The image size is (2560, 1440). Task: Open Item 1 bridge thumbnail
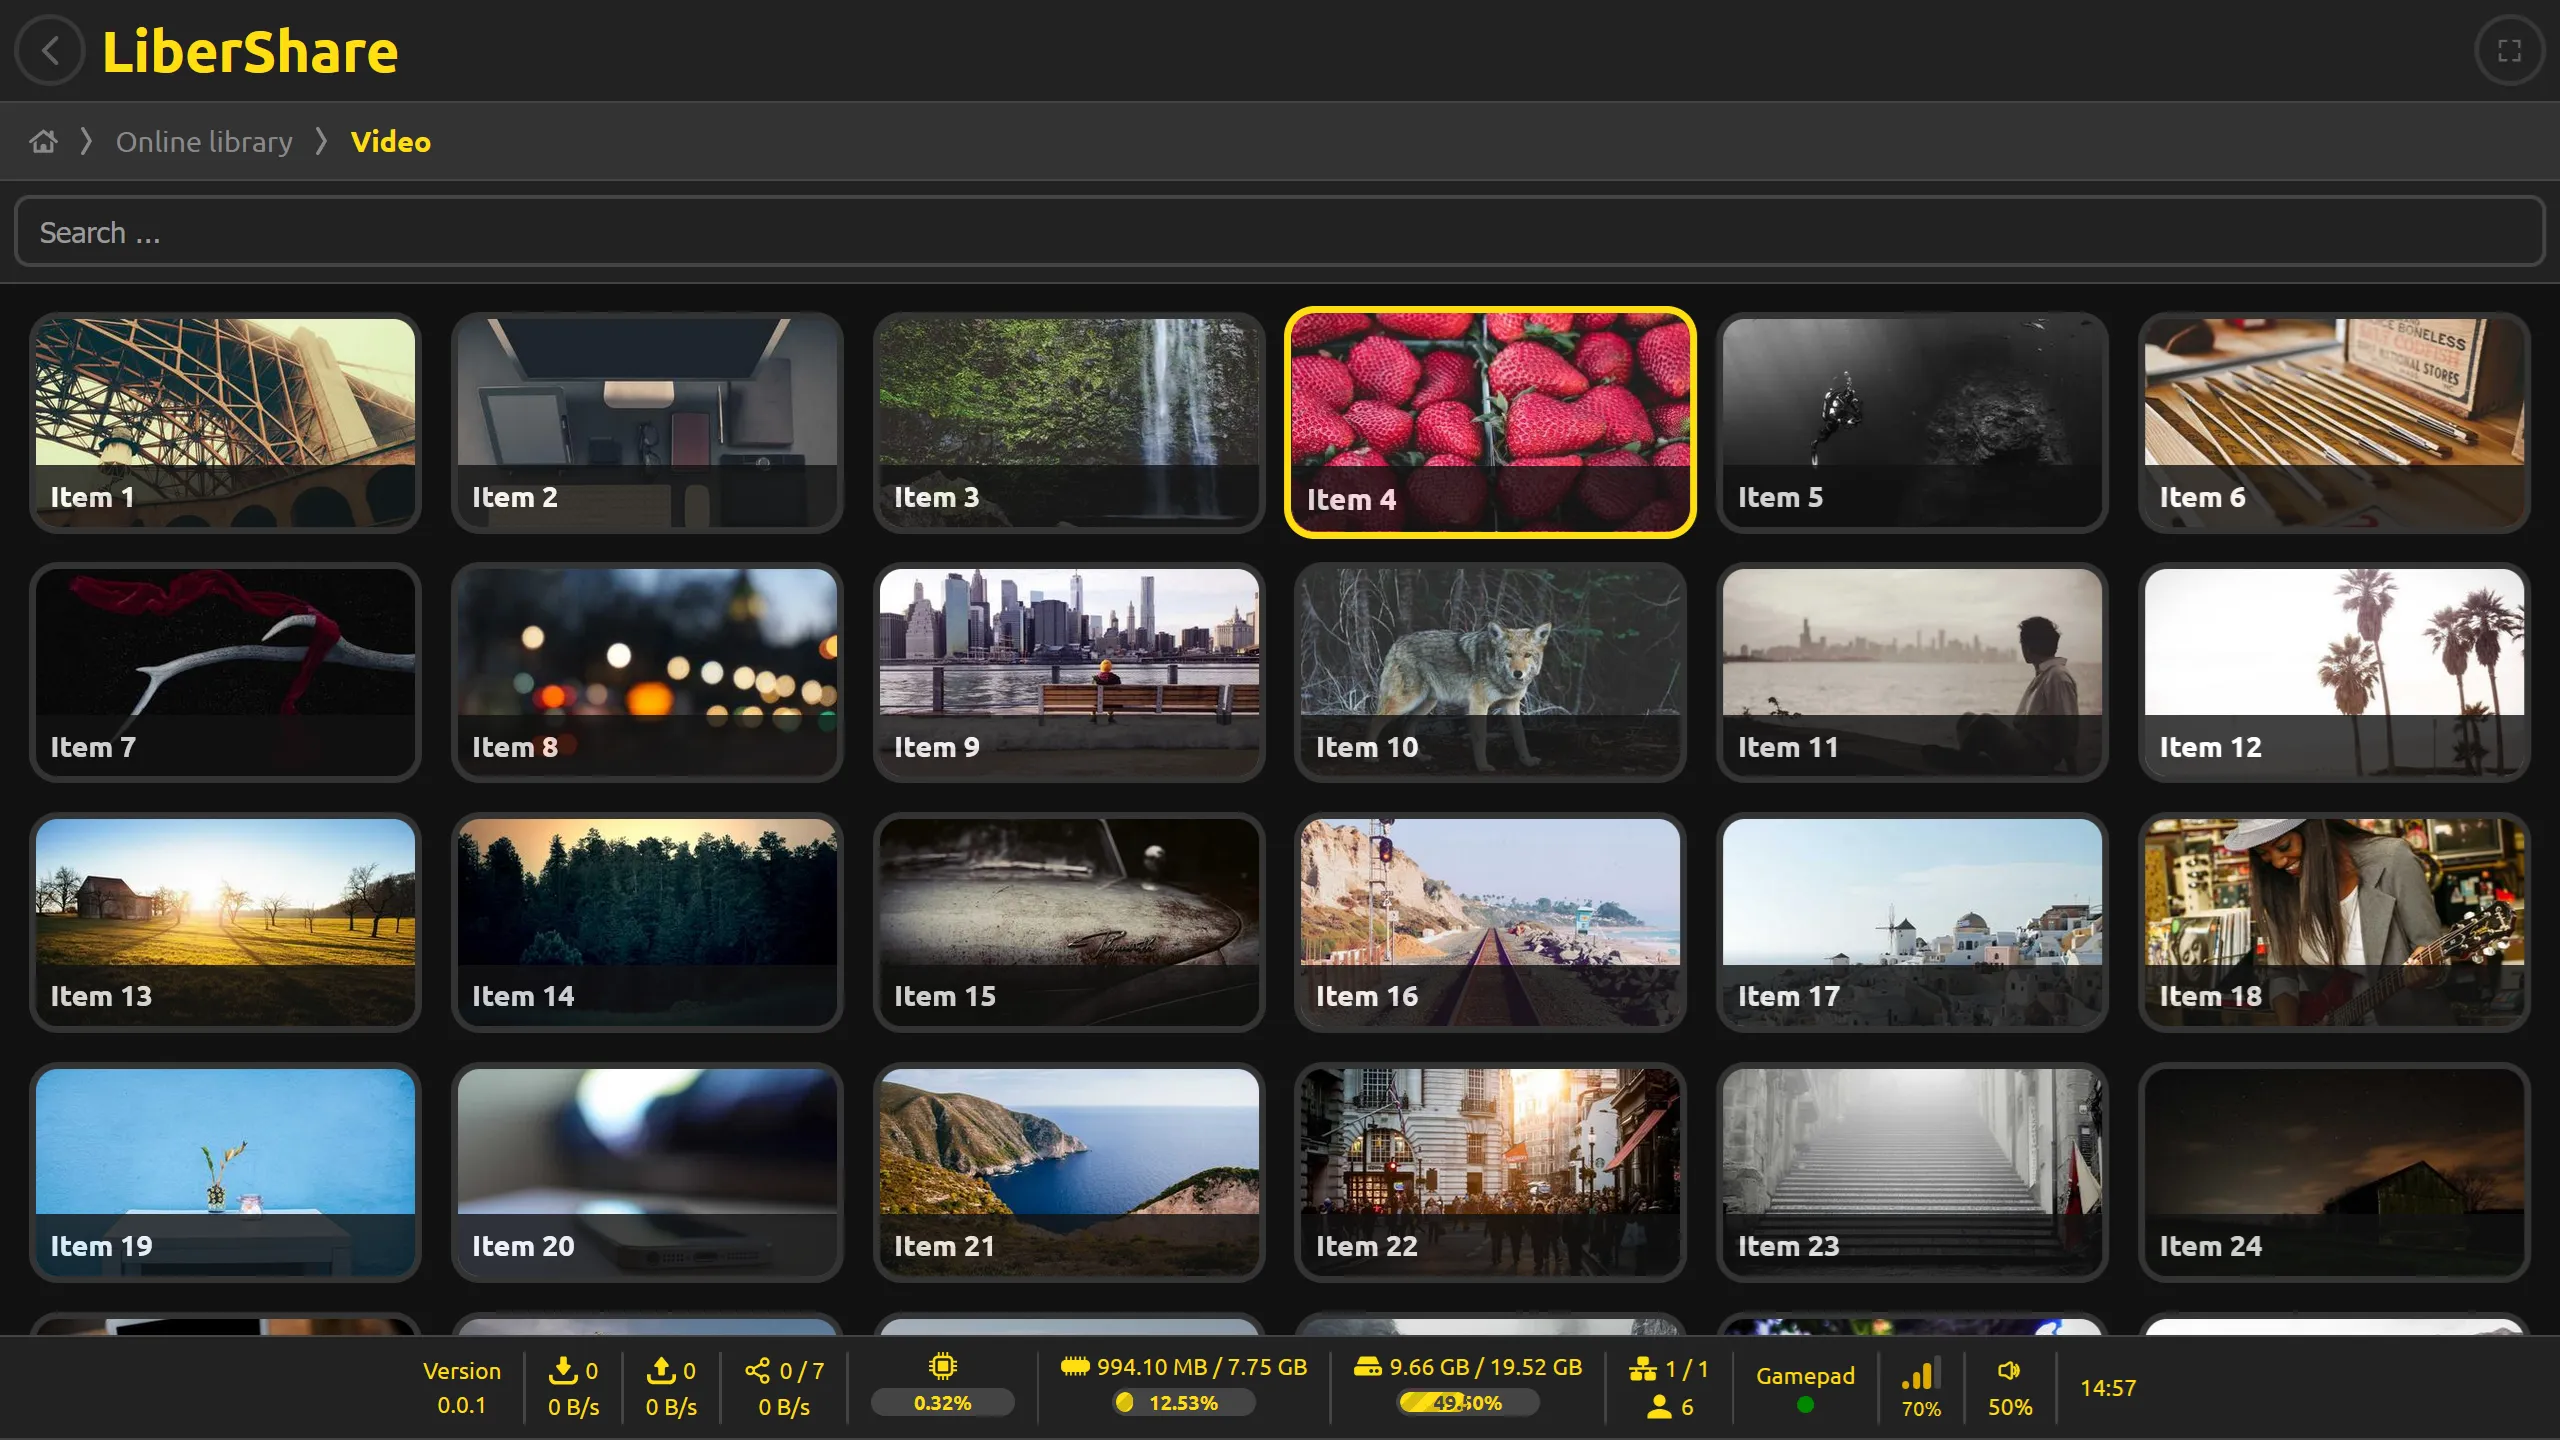tap(225, 422)
